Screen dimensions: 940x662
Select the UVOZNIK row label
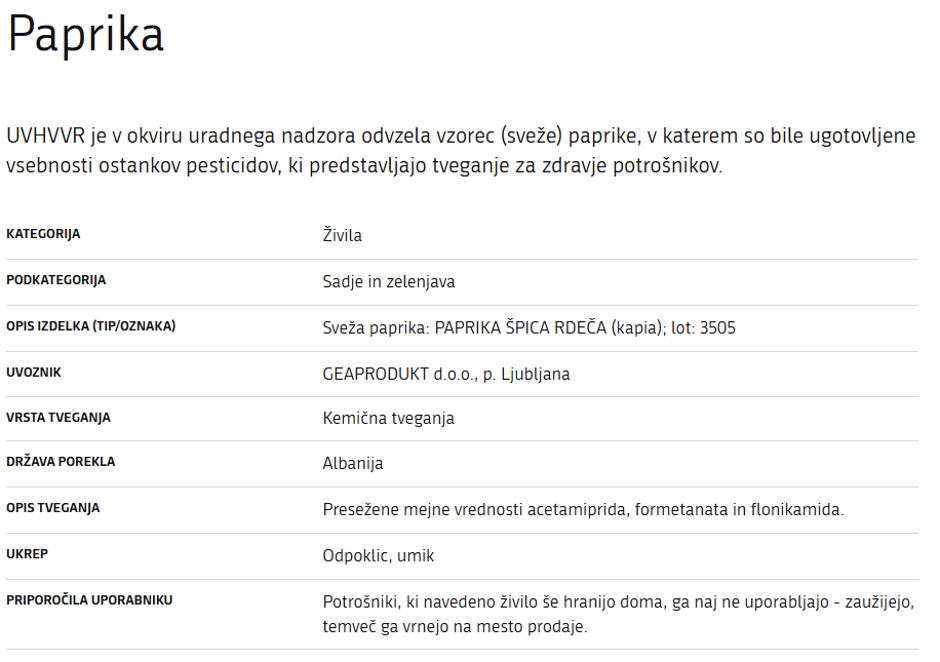(x=34, y=372)
